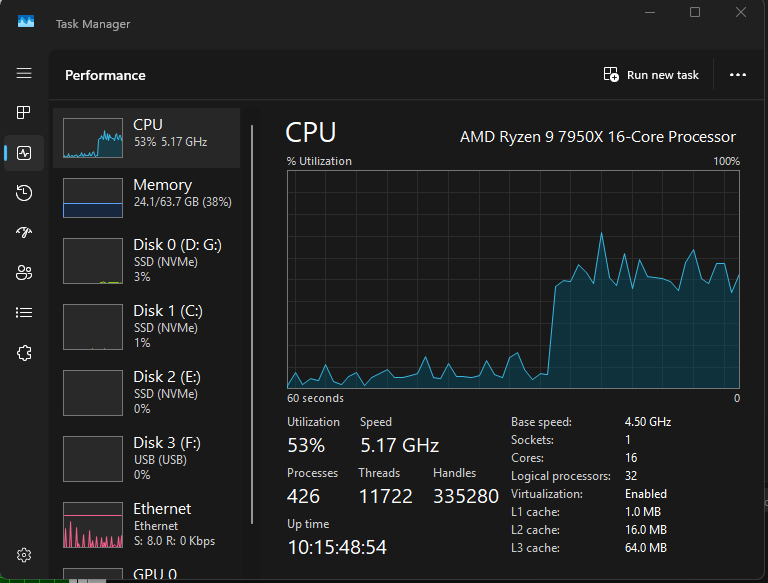Click the CPU mini graph thumbnail
The height and width of the screenshot is (583, 768).
tap(93, 138)
